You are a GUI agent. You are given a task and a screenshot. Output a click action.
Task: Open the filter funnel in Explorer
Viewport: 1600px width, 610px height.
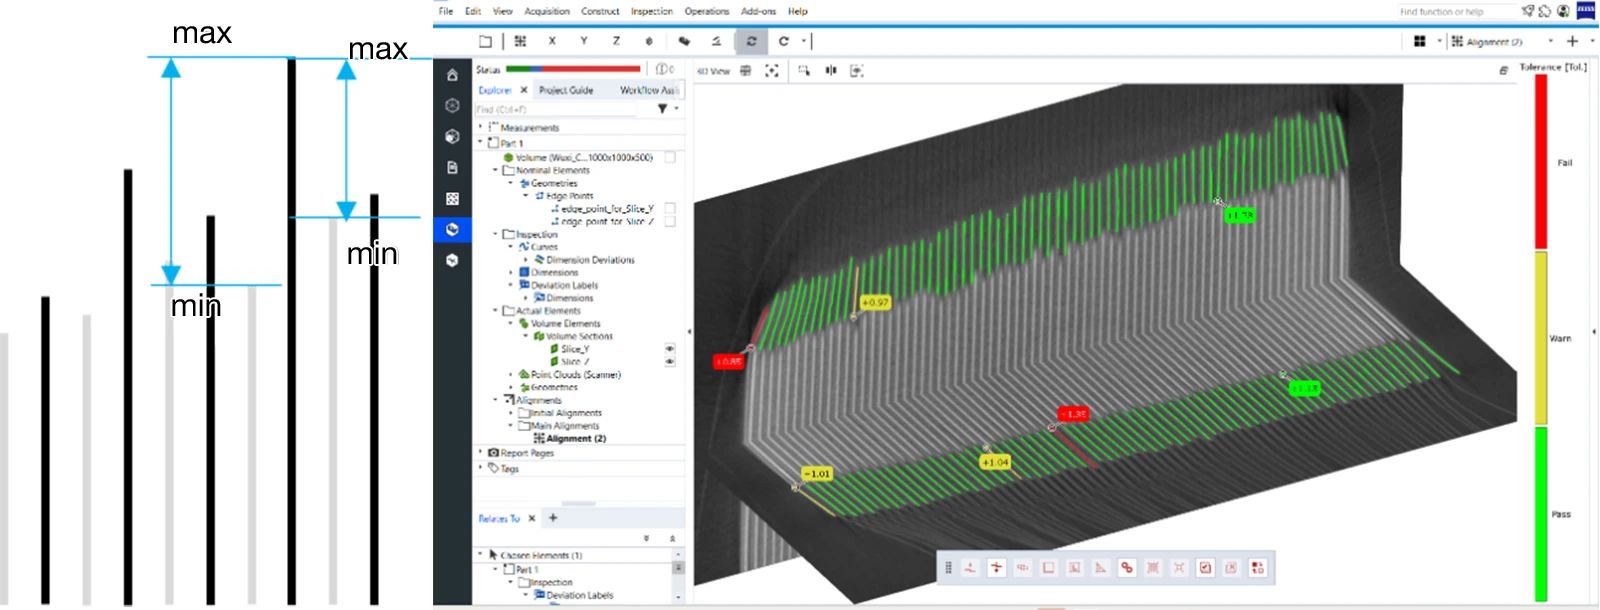point(662,109)
